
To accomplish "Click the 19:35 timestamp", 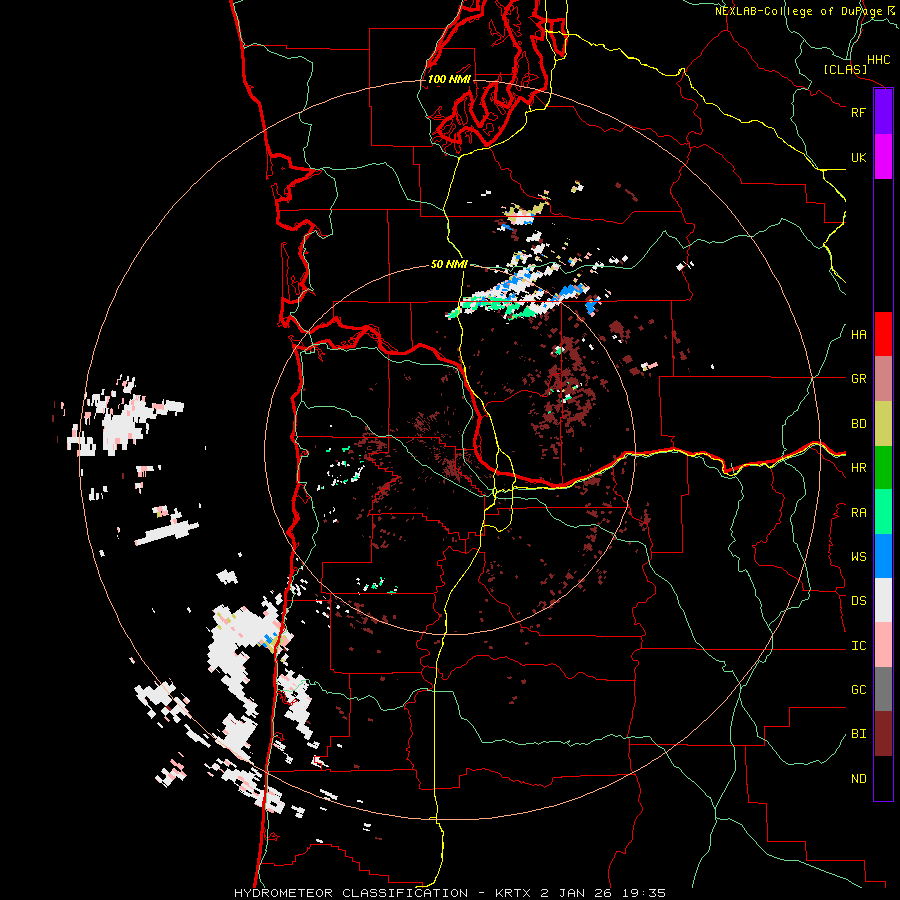I will [x=647, y=893].
